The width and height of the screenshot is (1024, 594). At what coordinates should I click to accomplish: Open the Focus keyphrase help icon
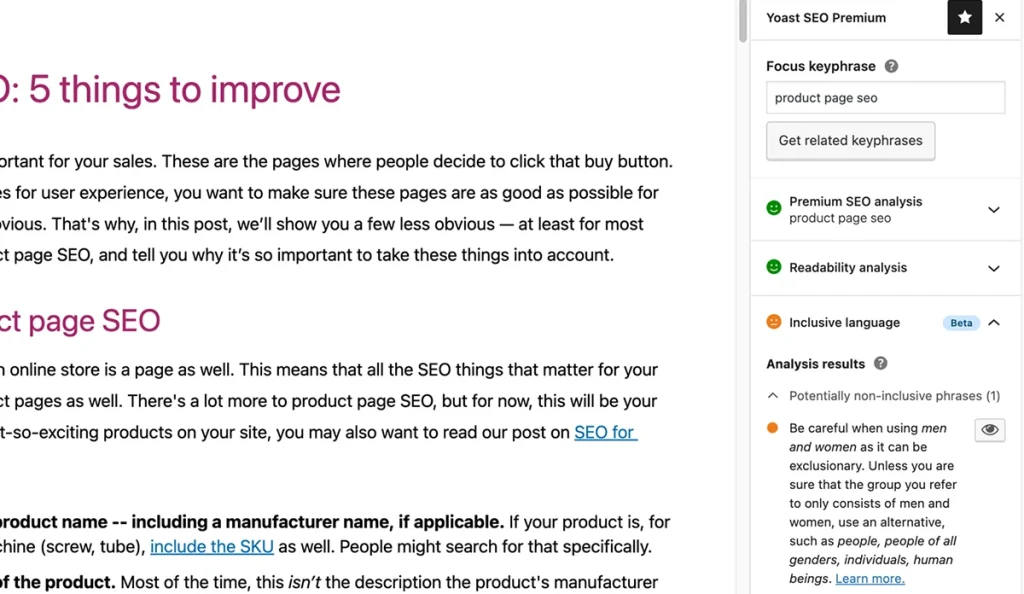891,66
